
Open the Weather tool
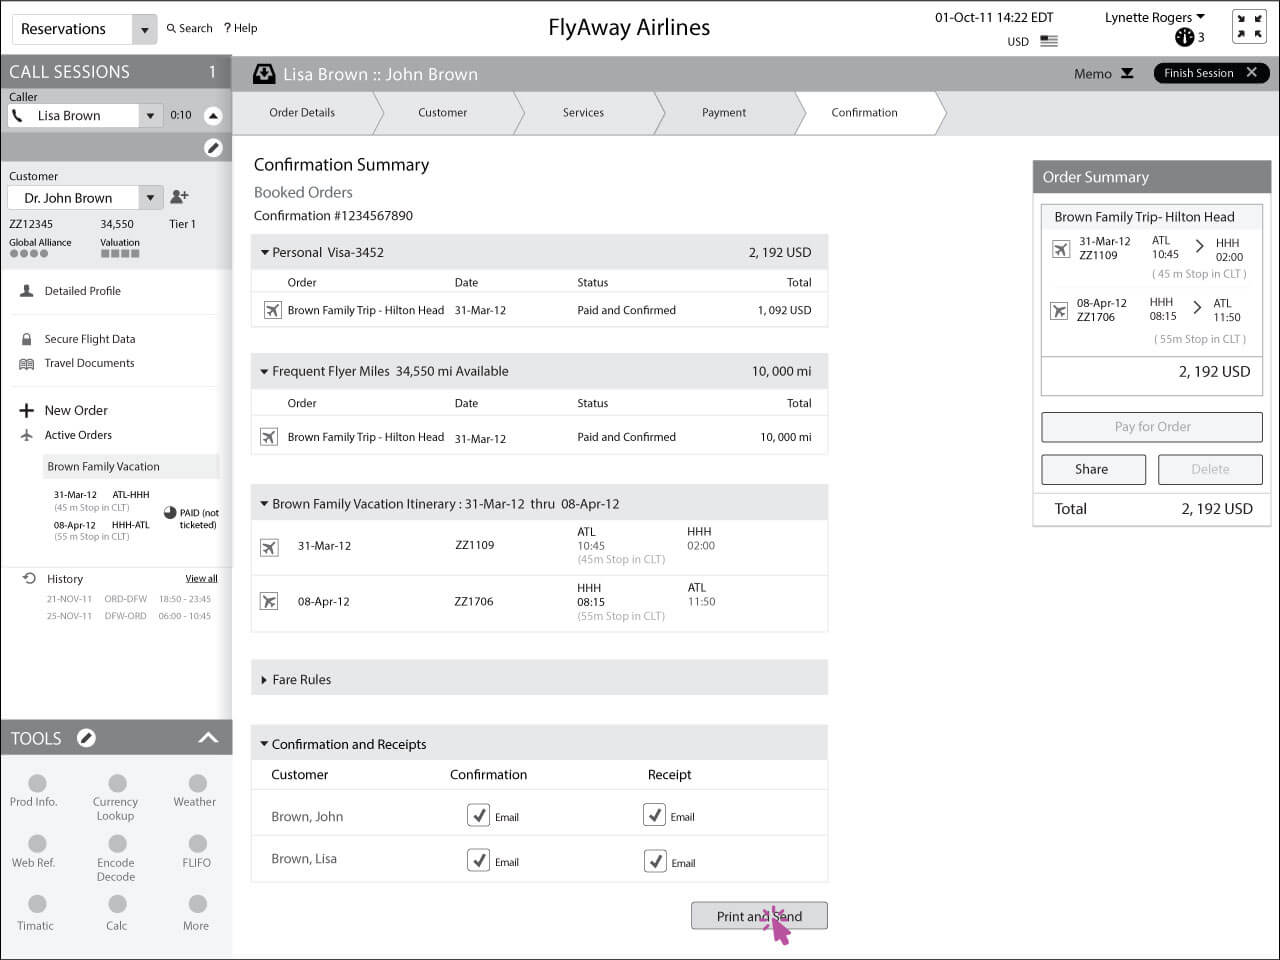point(197,784)
